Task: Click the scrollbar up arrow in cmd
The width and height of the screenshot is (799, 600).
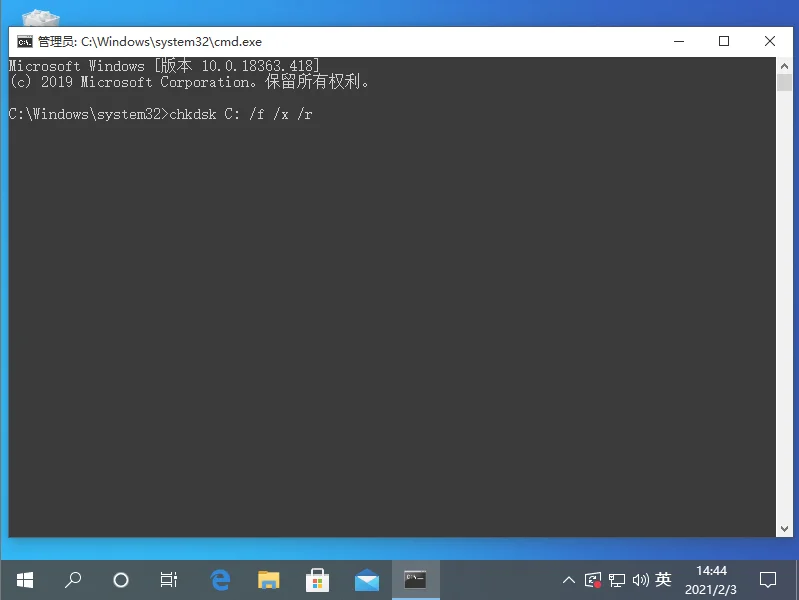Action: tap(784, 66)
